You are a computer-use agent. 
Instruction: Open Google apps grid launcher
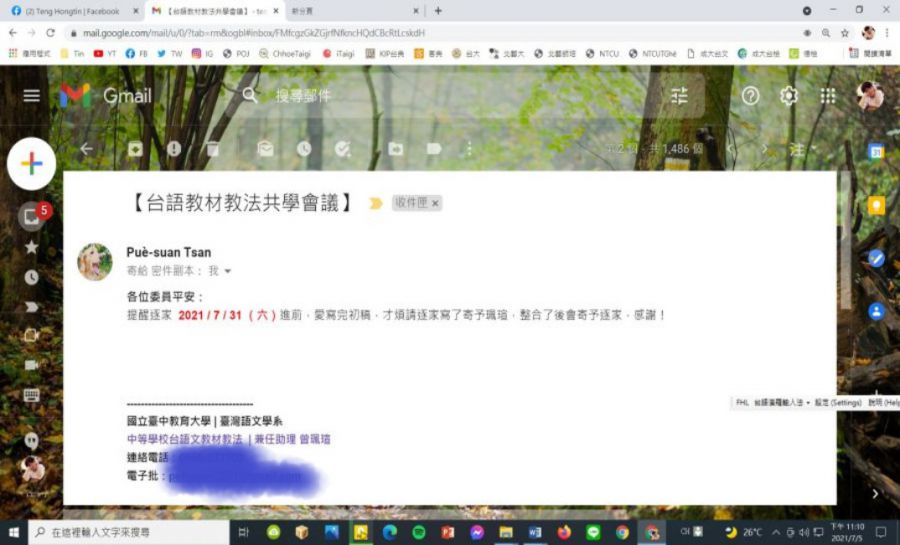827,96
